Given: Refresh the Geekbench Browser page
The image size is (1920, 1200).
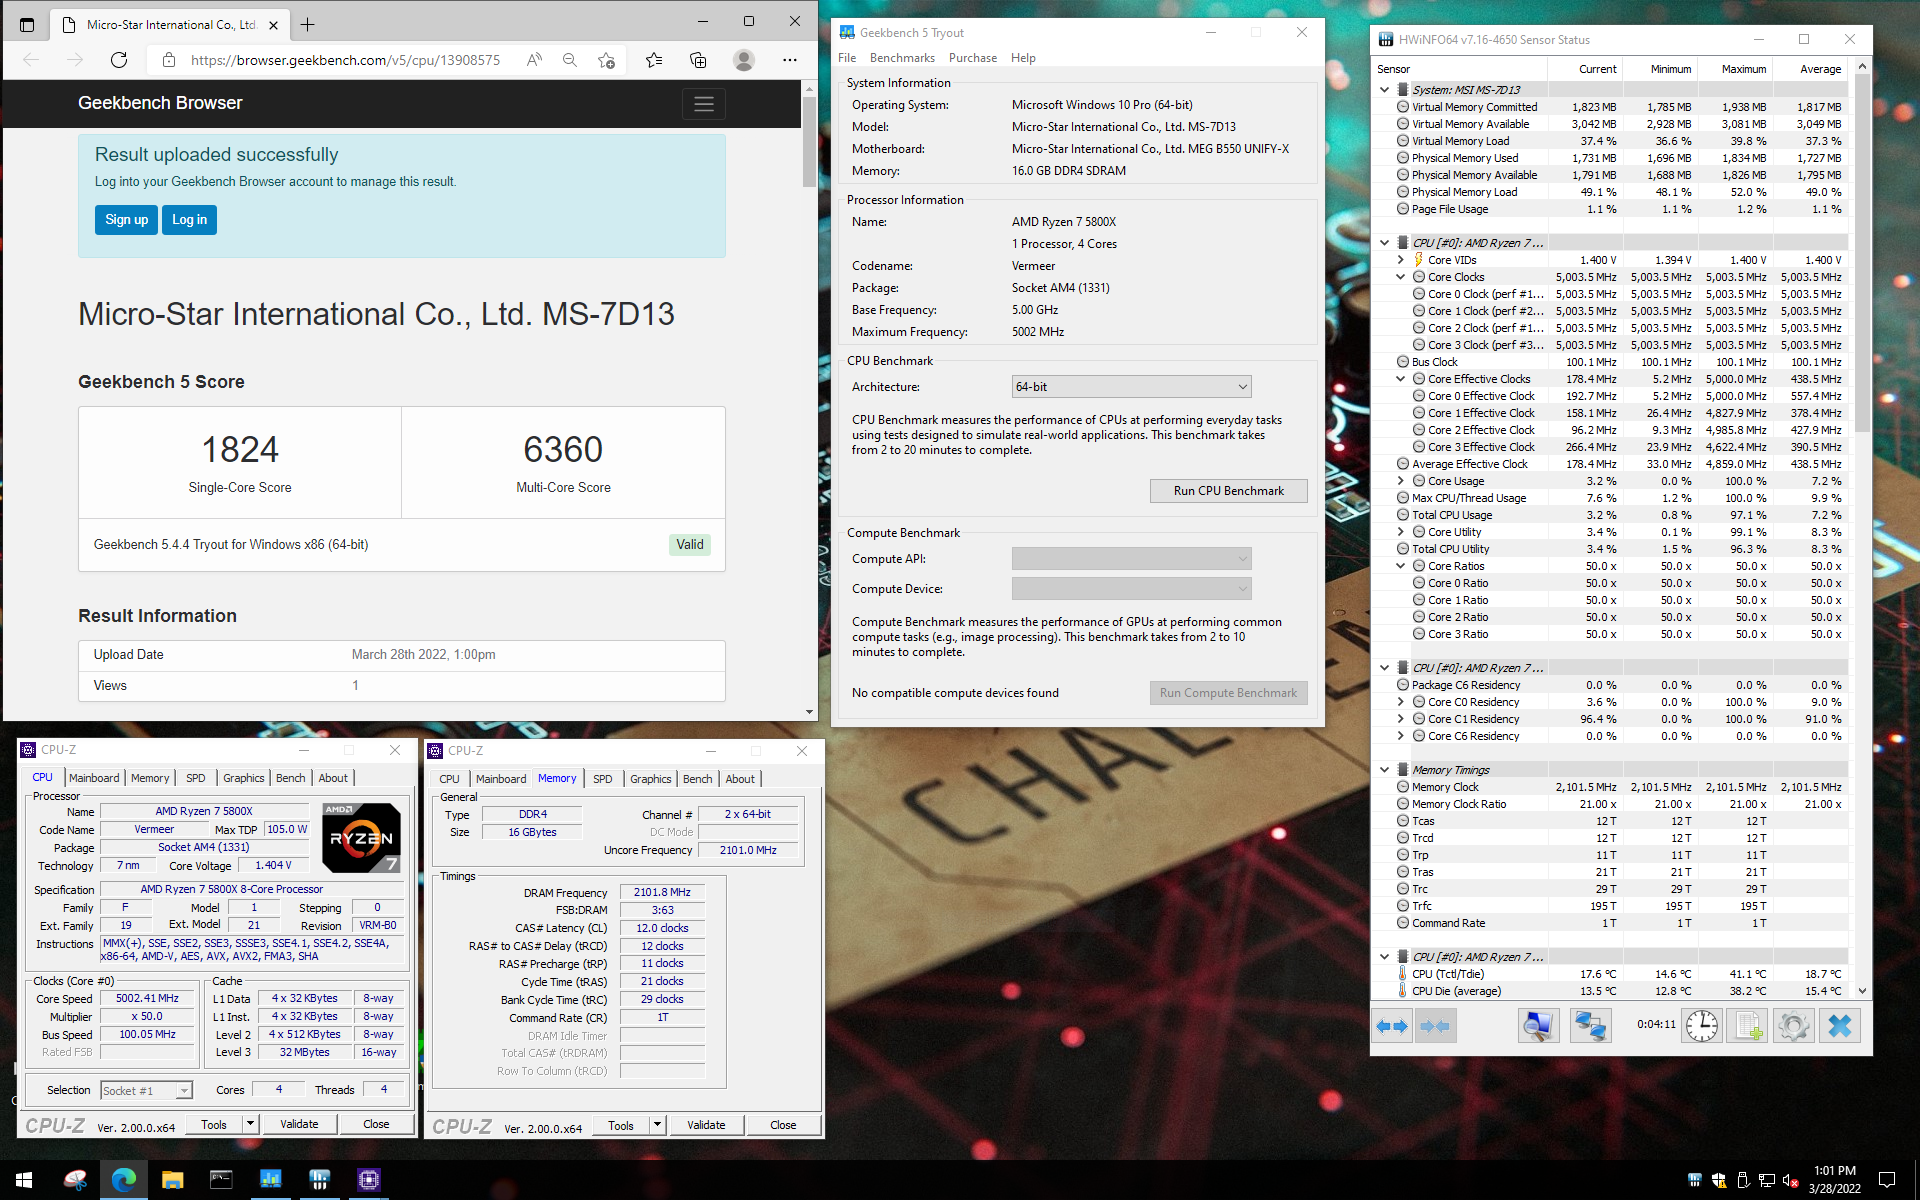Looking at the screenshot, I should coord(119,60).
